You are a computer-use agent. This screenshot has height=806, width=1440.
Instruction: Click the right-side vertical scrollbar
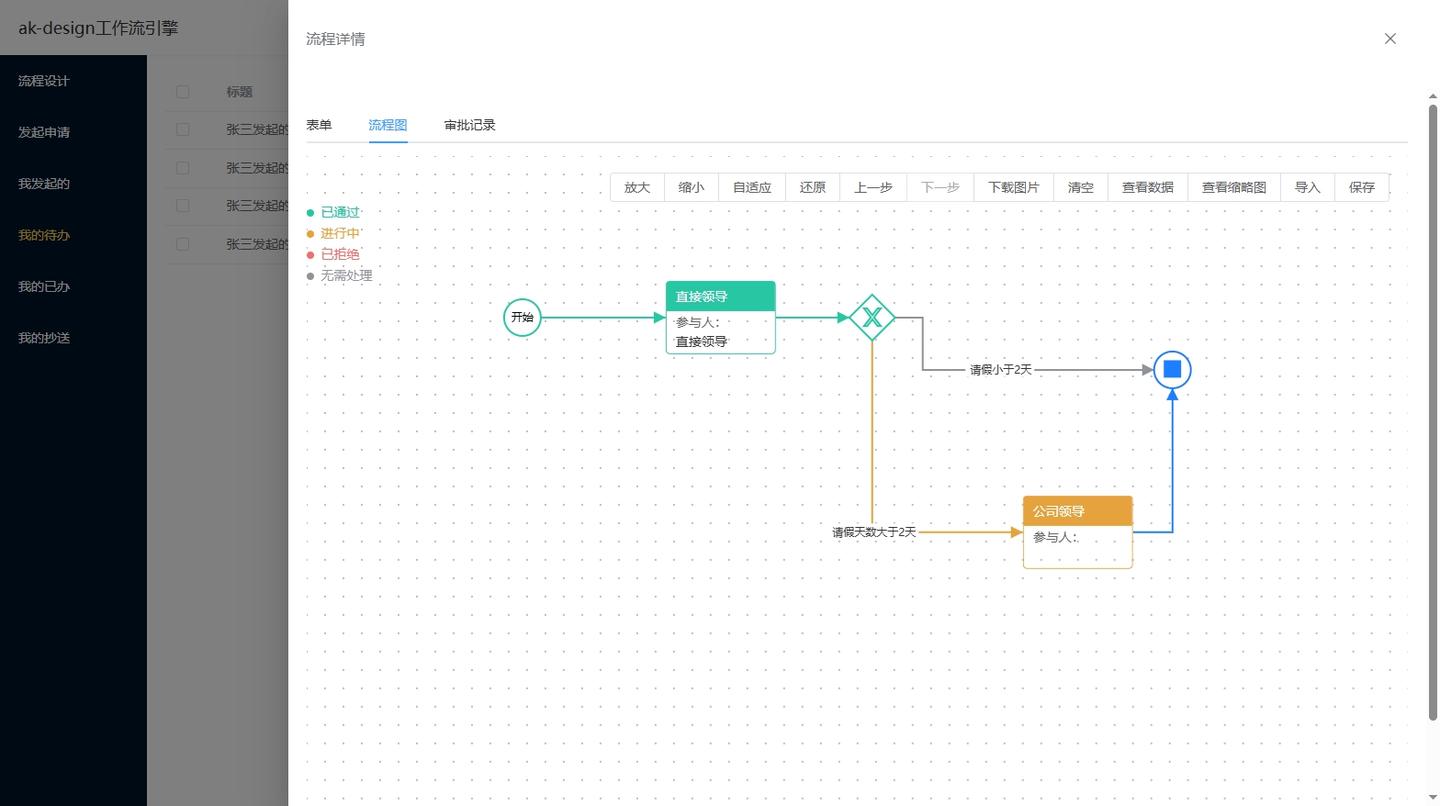tap(1434, 400)
